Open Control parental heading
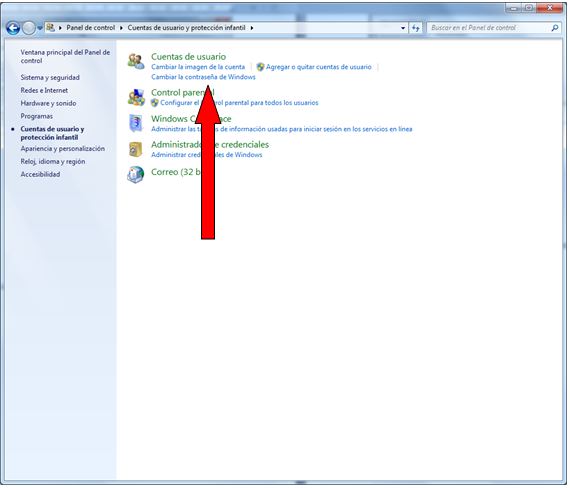This screenshot has height=488, width=570. click(182, 92)
